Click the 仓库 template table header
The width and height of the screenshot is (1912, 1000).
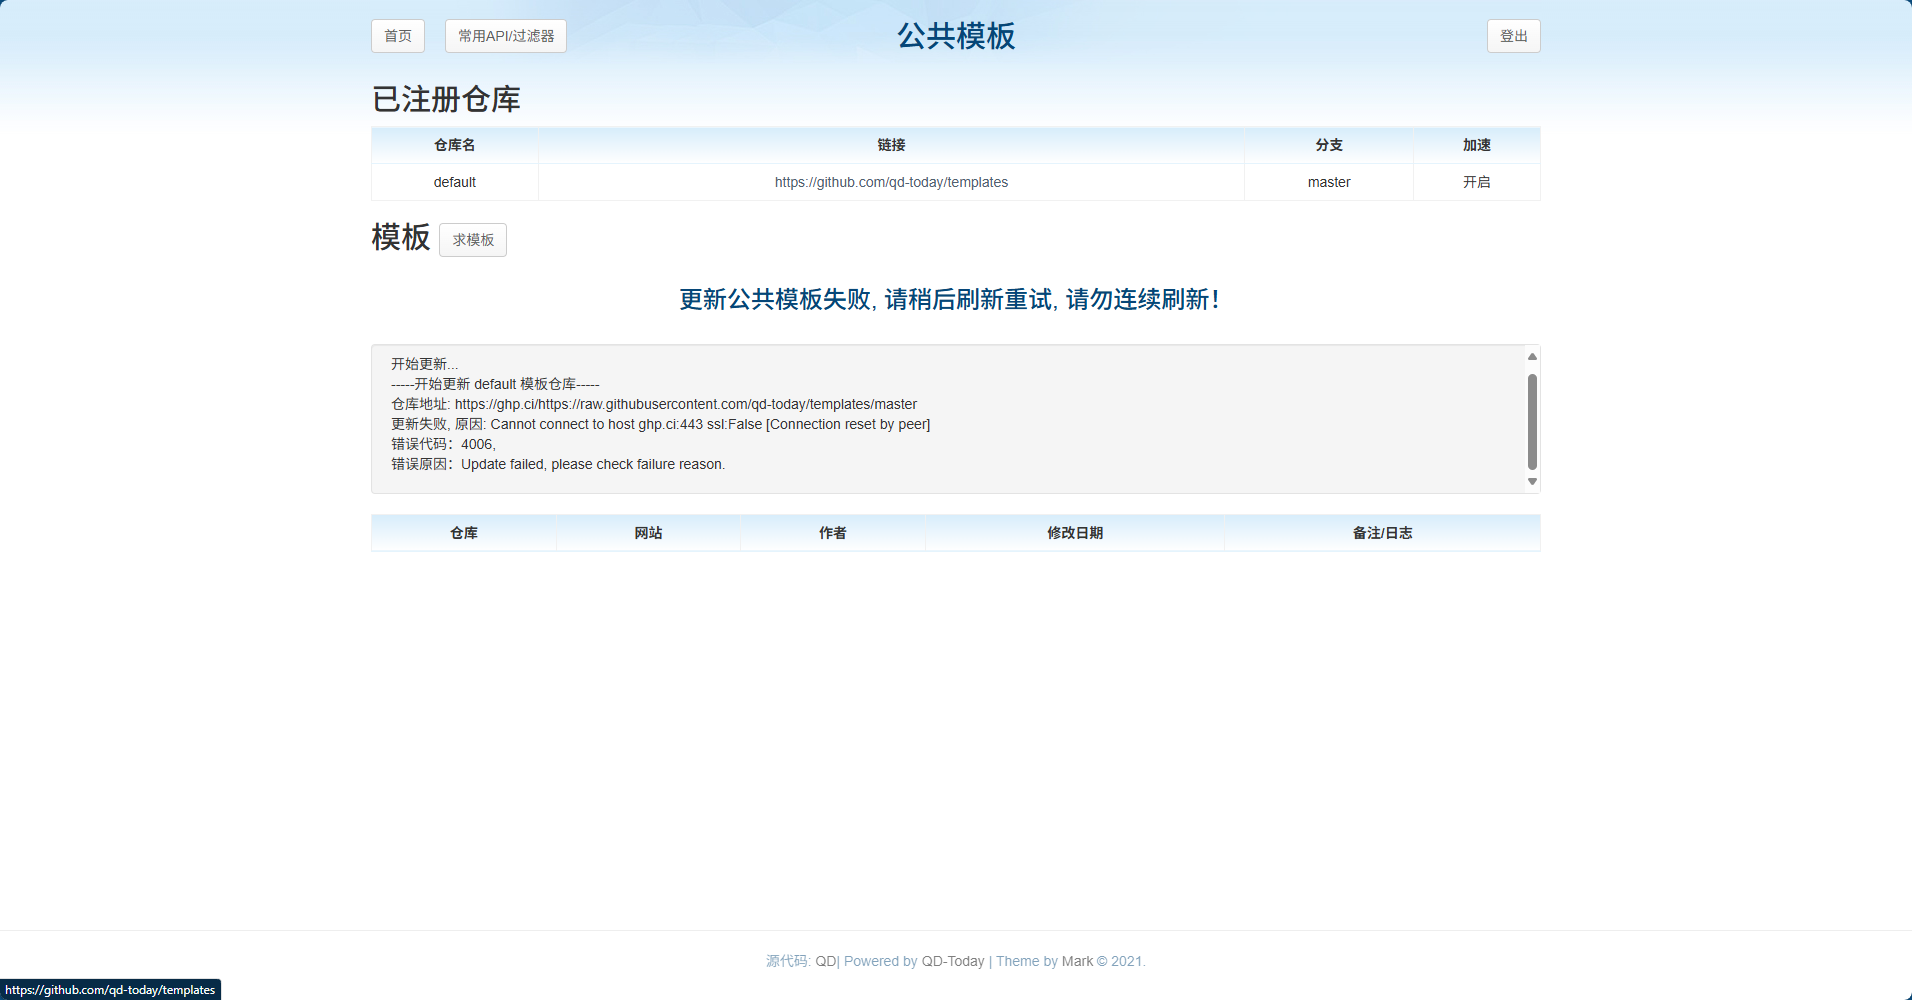tap(464, 533)
